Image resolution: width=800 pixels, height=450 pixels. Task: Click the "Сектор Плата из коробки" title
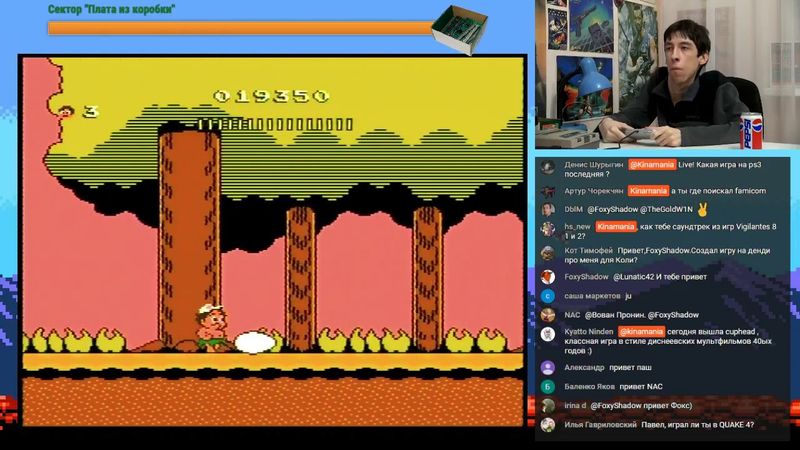112,9
